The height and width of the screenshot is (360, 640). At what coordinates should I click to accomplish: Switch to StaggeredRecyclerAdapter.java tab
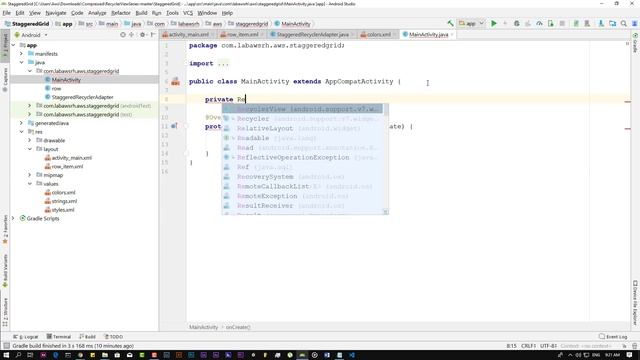(x=312, y=35)
